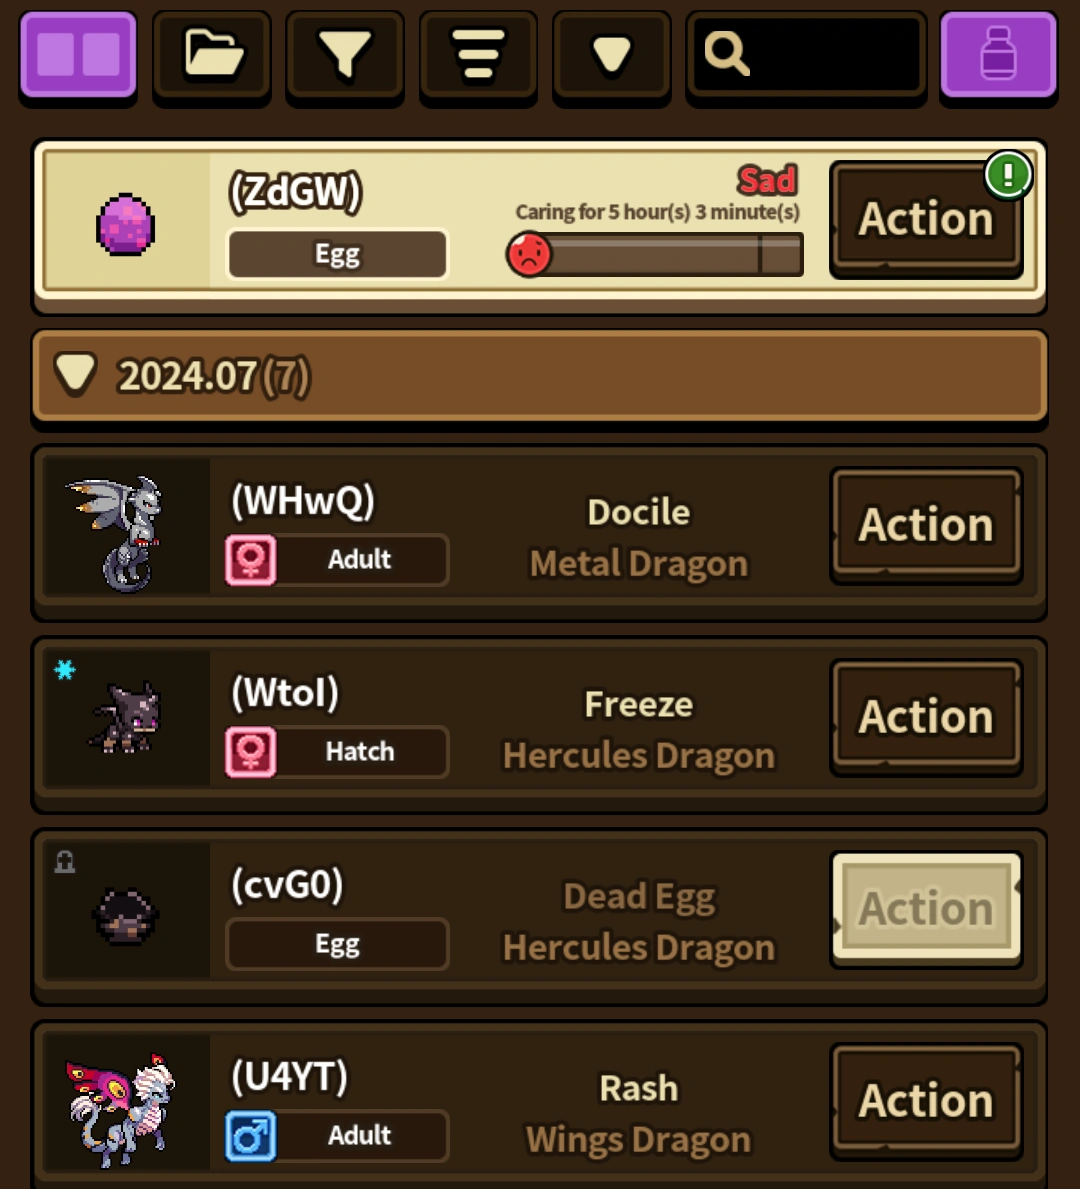This screenshot has height=1189, width=1080.
Task: Click the male gender icon for U4YT
Action: coord(251,1136)
